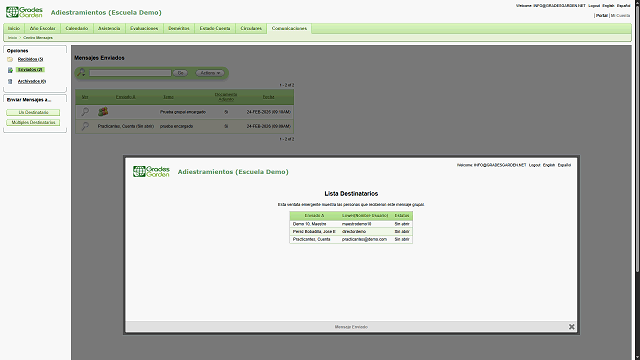
Task: Click the group recipients people icon
Action: click(x=103, y=111)
